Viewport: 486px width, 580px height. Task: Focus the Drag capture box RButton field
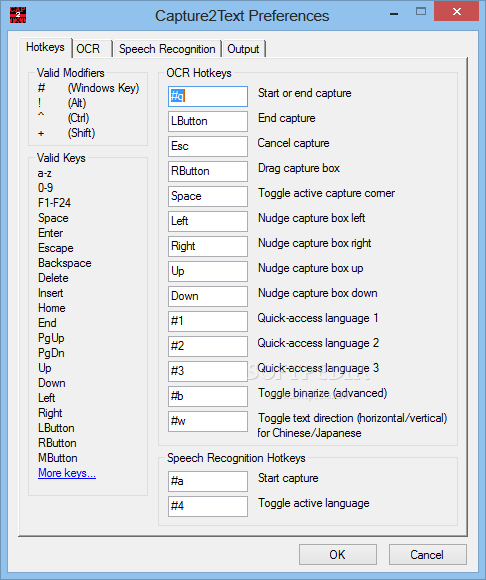click(x=208, y=171)
